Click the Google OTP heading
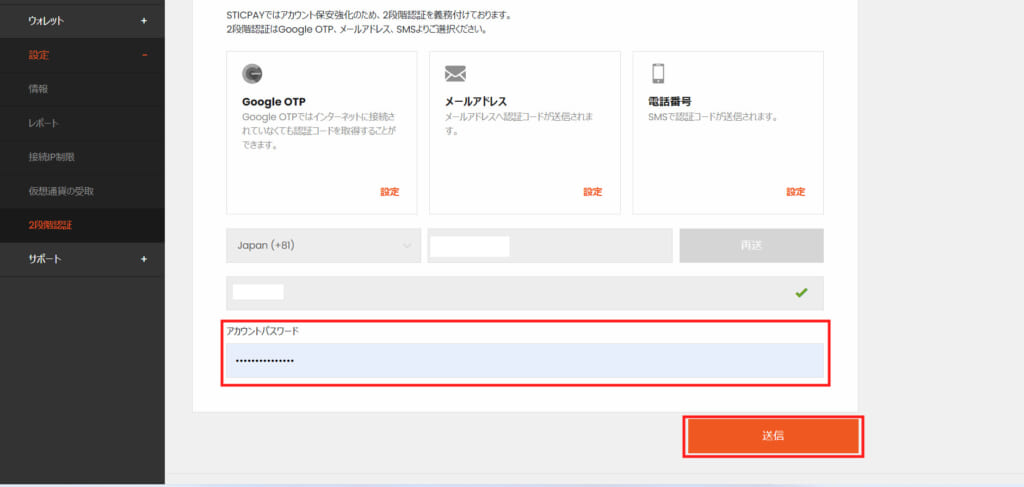 (274, 102)
